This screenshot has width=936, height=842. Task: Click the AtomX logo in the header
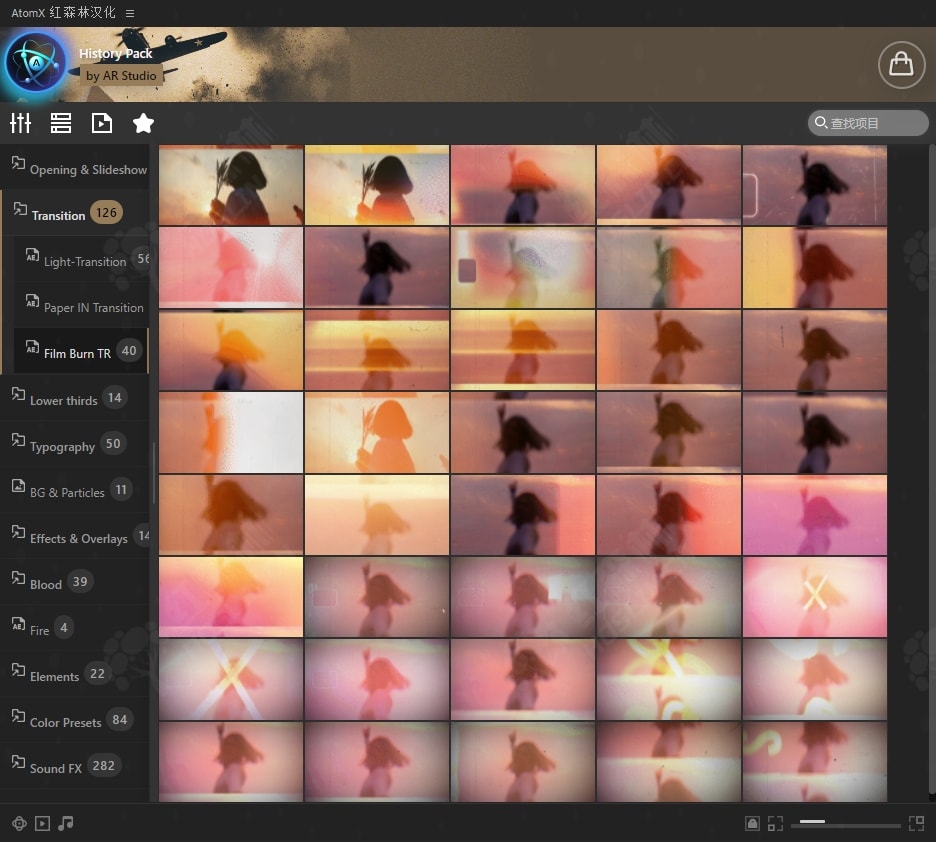35,63
